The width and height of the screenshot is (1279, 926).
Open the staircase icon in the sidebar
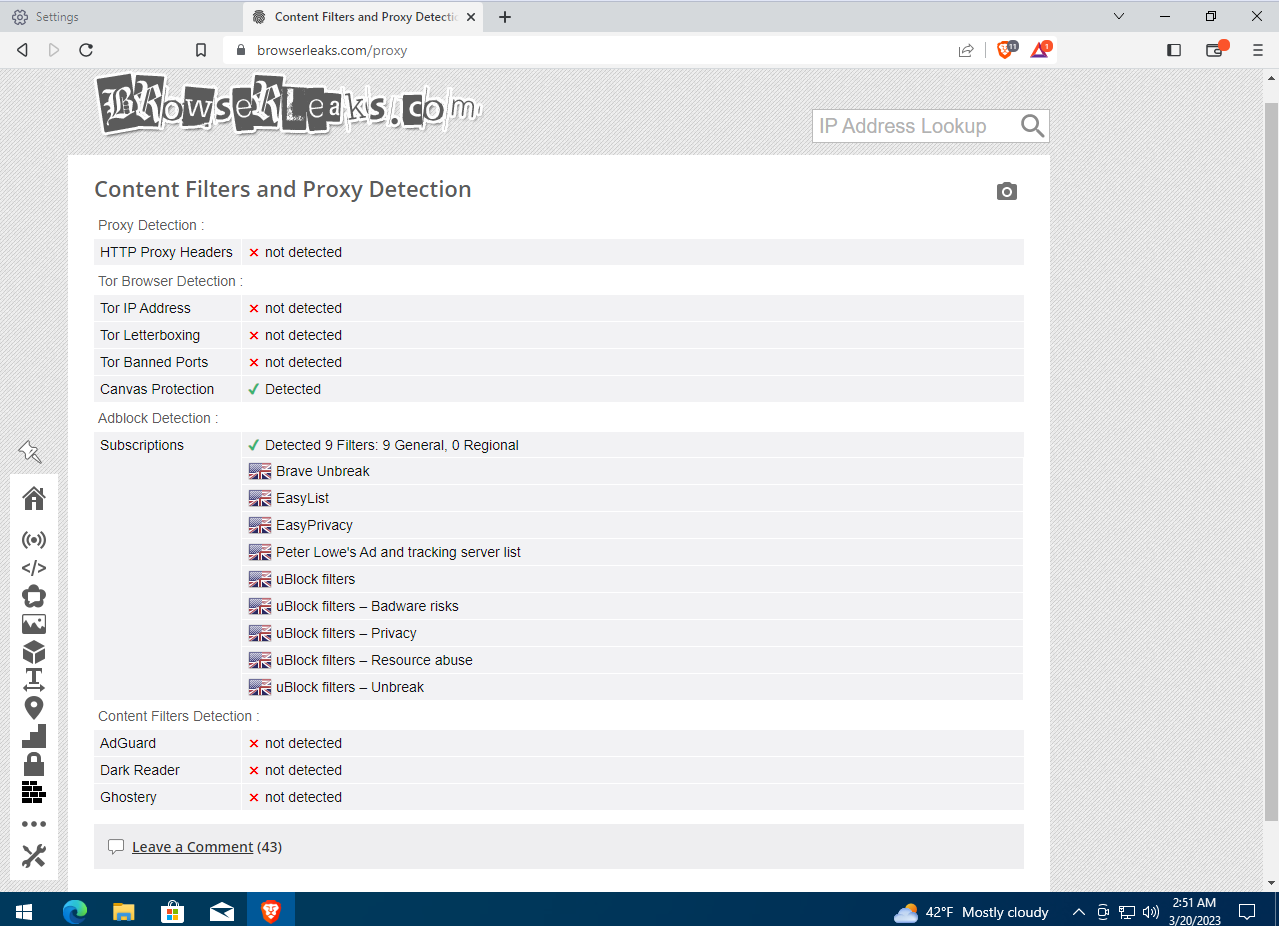[x=34, y=737]
